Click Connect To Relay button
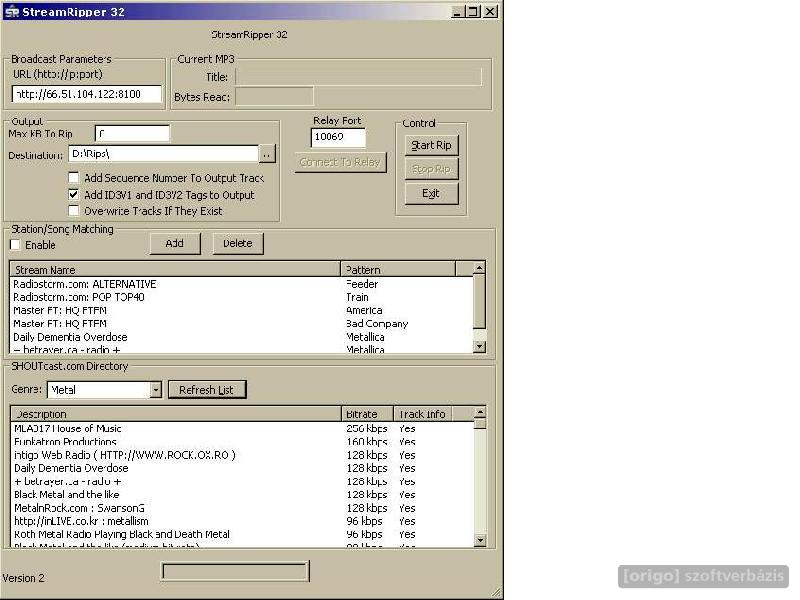 coord(340,162)
